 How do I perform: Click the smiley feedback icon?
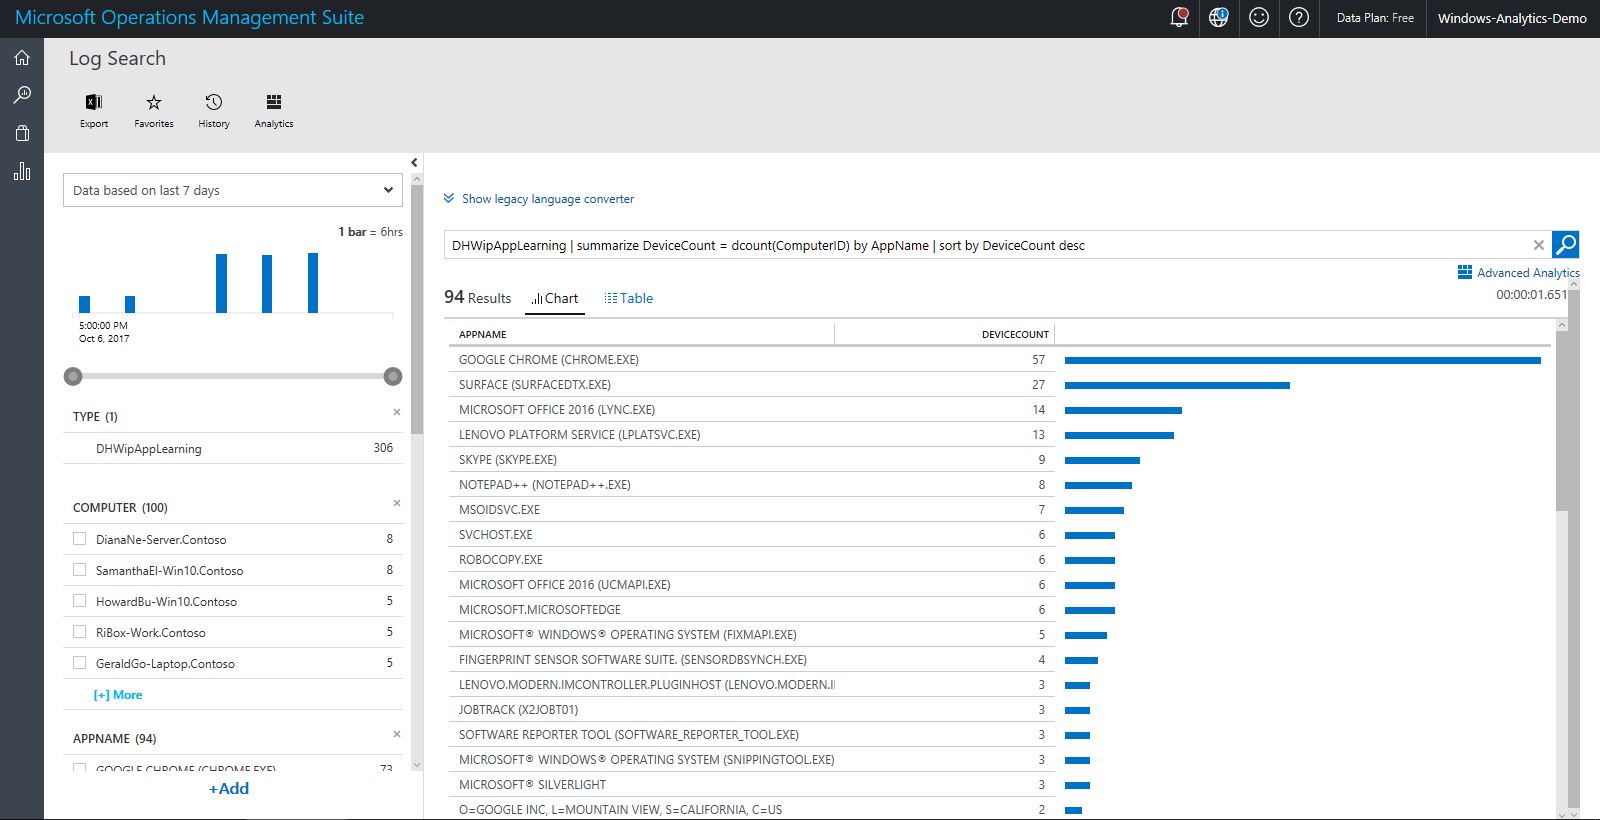(1259, 17)
